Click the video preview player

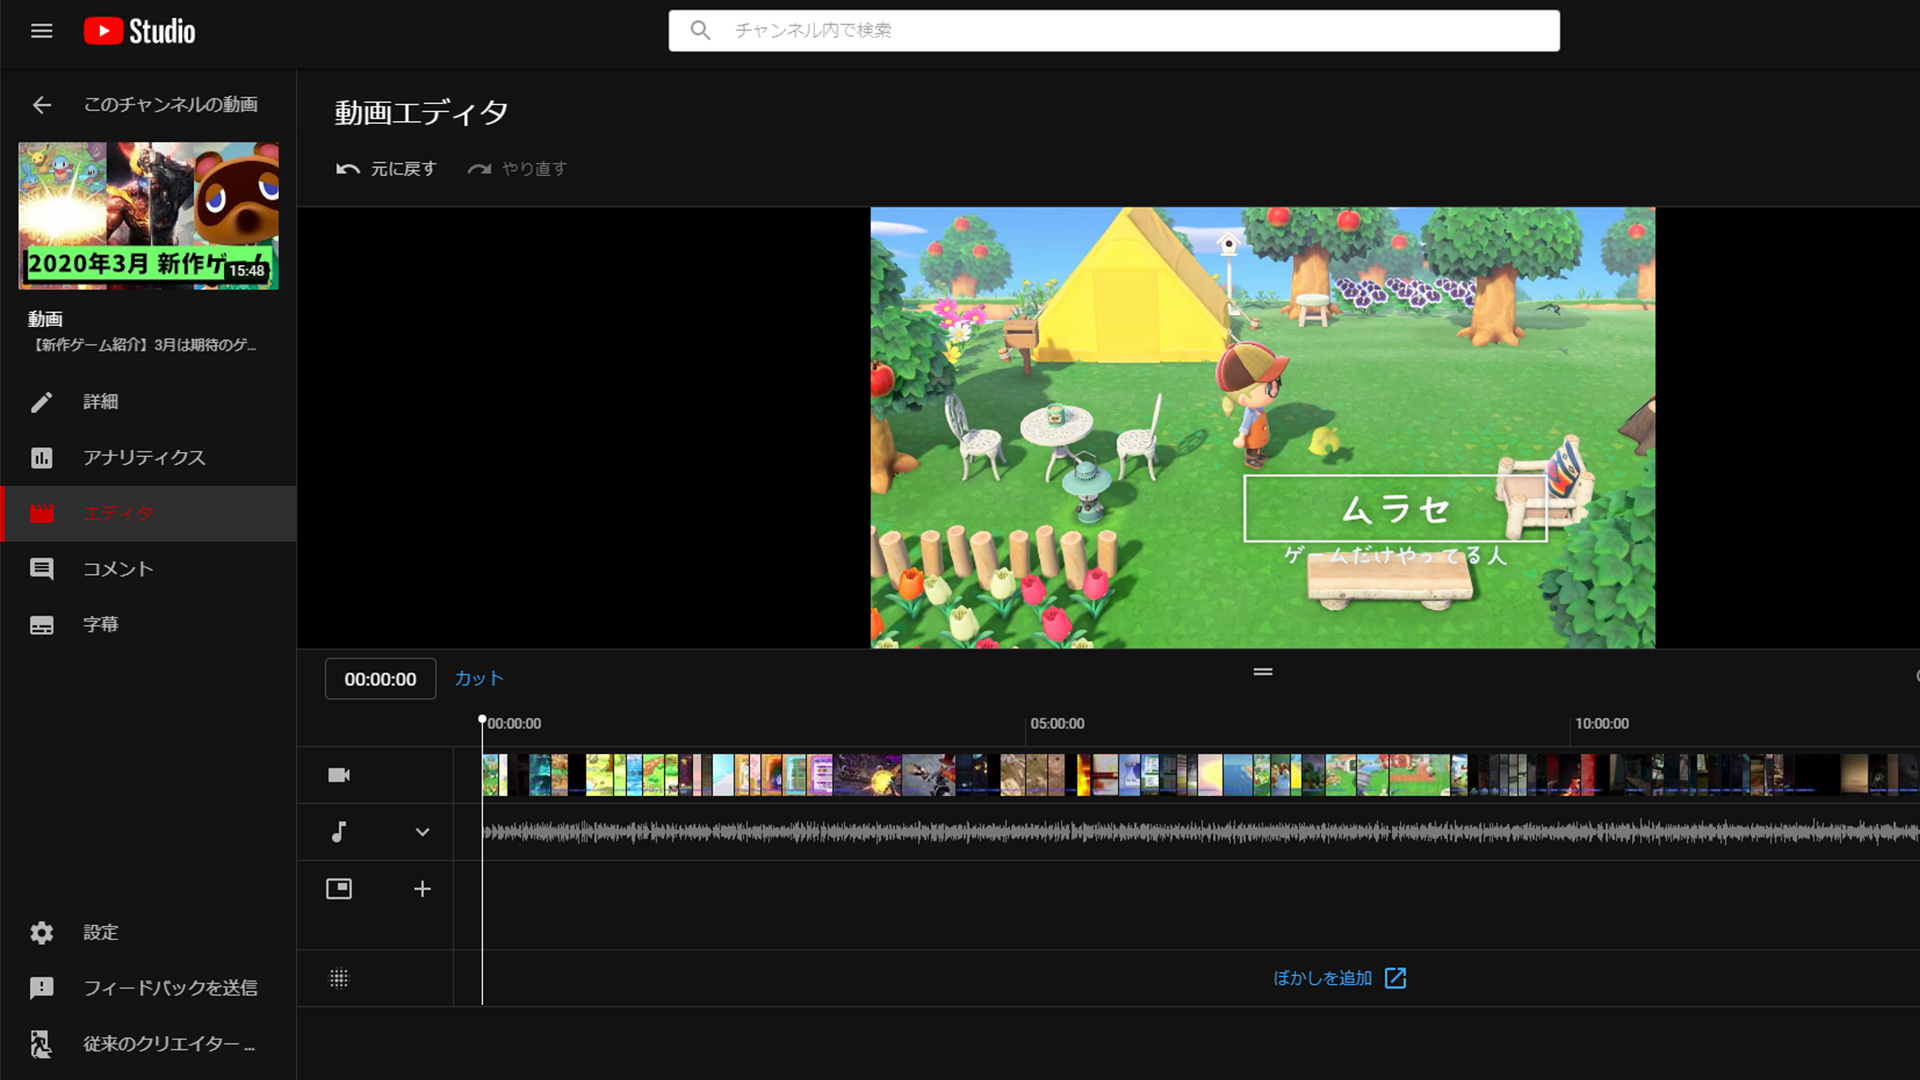tap(1262, 428)
